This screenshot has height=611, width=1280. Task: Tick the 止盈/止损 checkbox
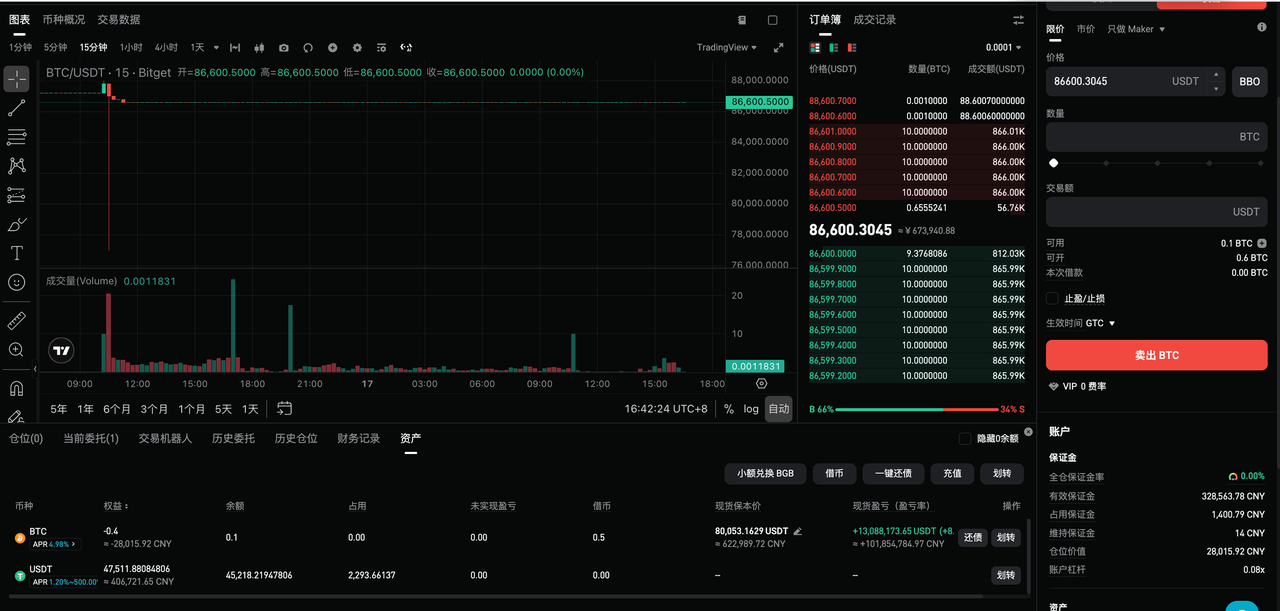tap(1052, 298)
